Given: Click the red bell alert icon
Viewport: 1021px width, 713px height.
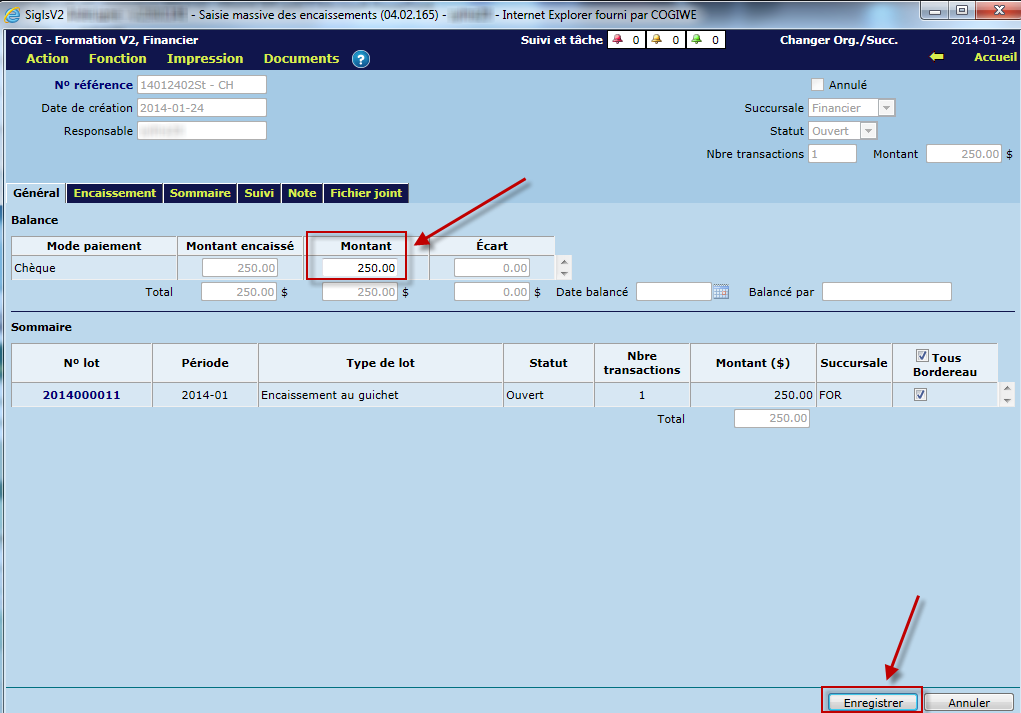Looking at the screenshot, I should click(x=617, y=40).
